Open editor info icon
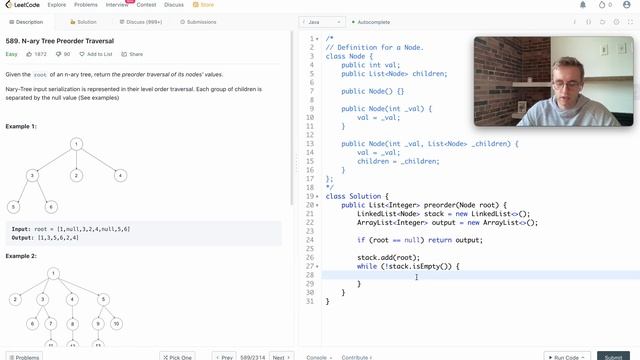Viewport: 640px width, 360px height. pyautogui.click(x=575, y=22)
